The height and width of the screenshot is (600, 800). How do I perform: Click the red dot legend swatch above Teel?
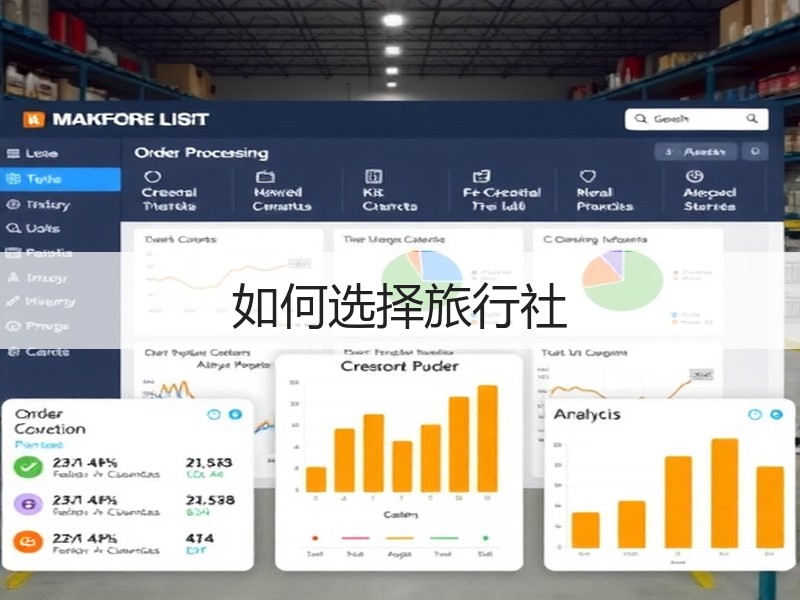click(315, 538)
